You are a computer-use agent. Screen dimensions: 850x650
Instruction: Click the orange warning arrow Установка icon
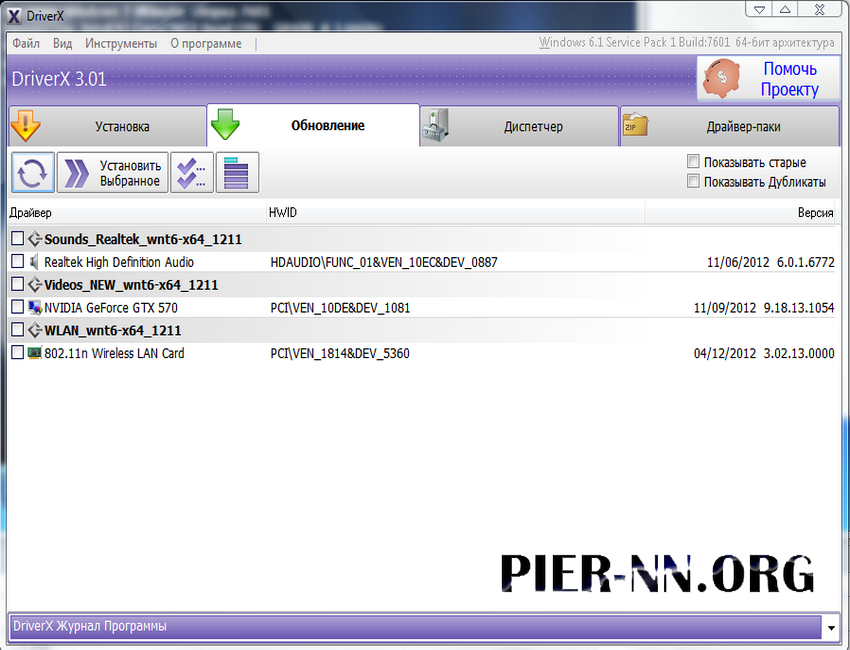(25, 126)
